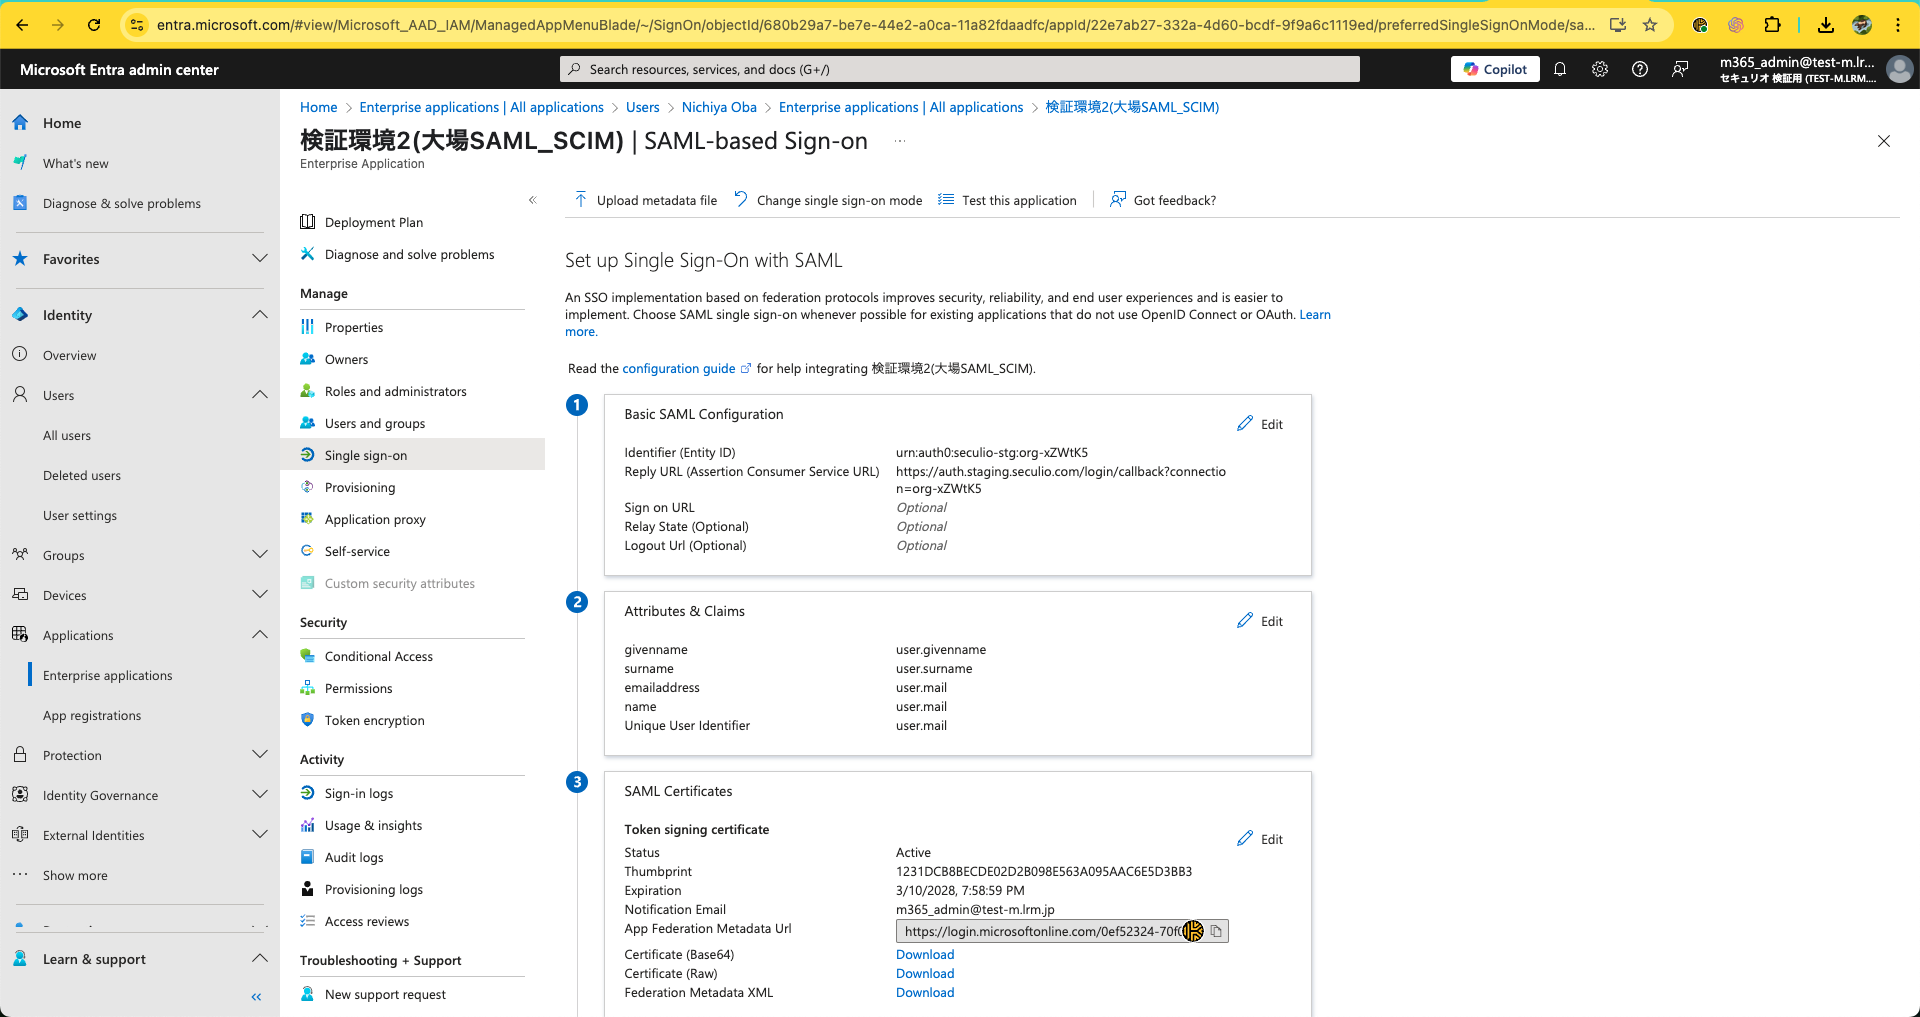1920x1017 pixels.
Task: Expand the Groups section
Action: [x=260, y=555]
